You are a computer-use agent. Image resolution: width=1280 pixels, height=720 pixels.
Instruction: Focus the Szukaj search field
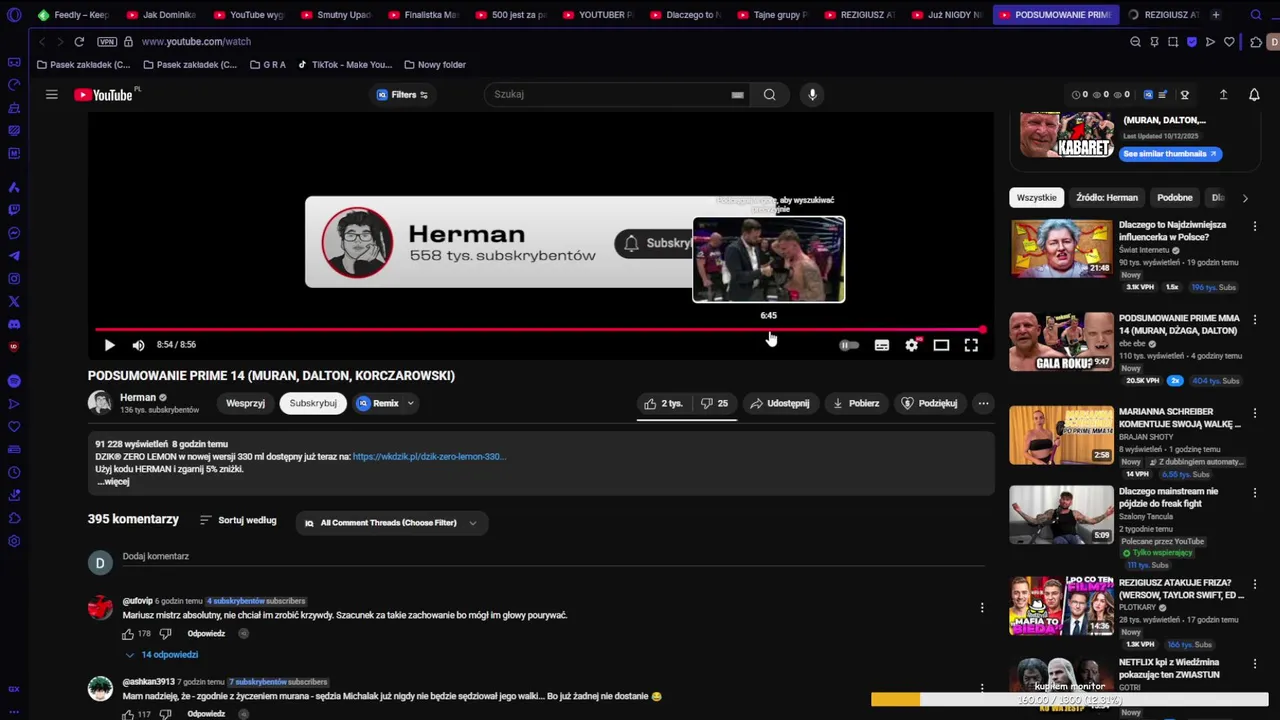(610, 94)
